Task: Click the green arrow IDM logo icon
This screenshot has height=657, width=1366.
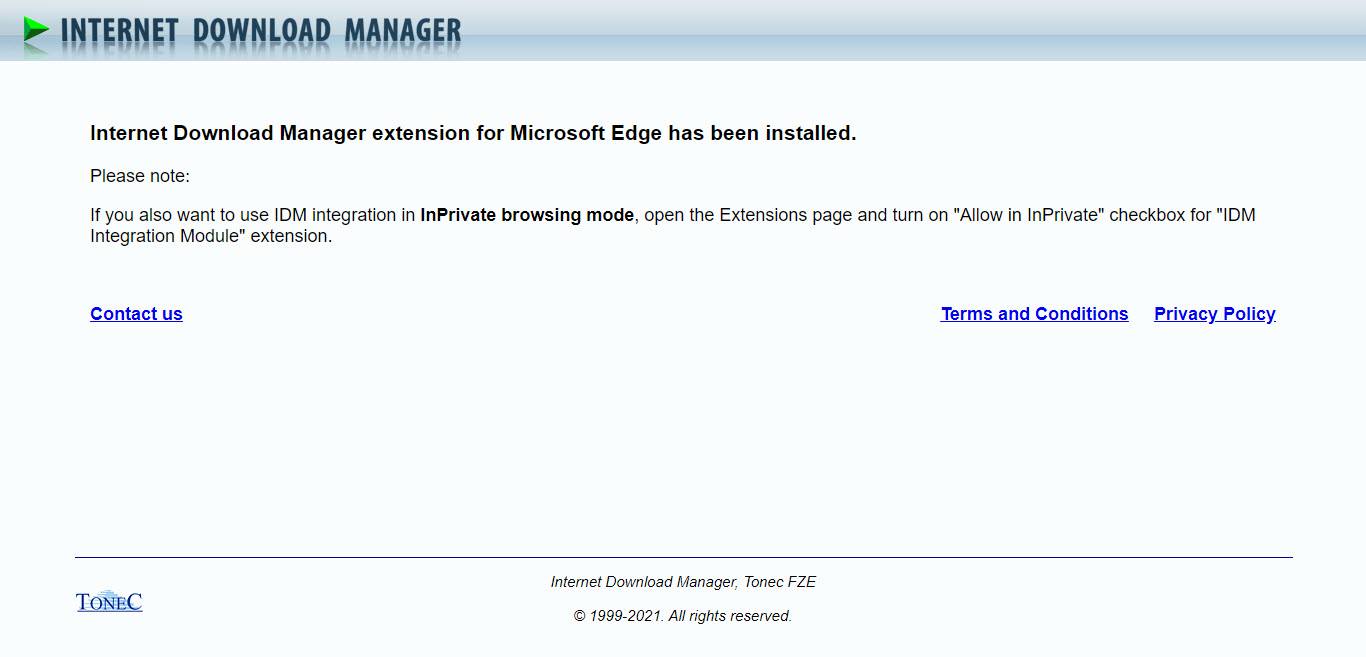Action: click(x=36, y=30)
